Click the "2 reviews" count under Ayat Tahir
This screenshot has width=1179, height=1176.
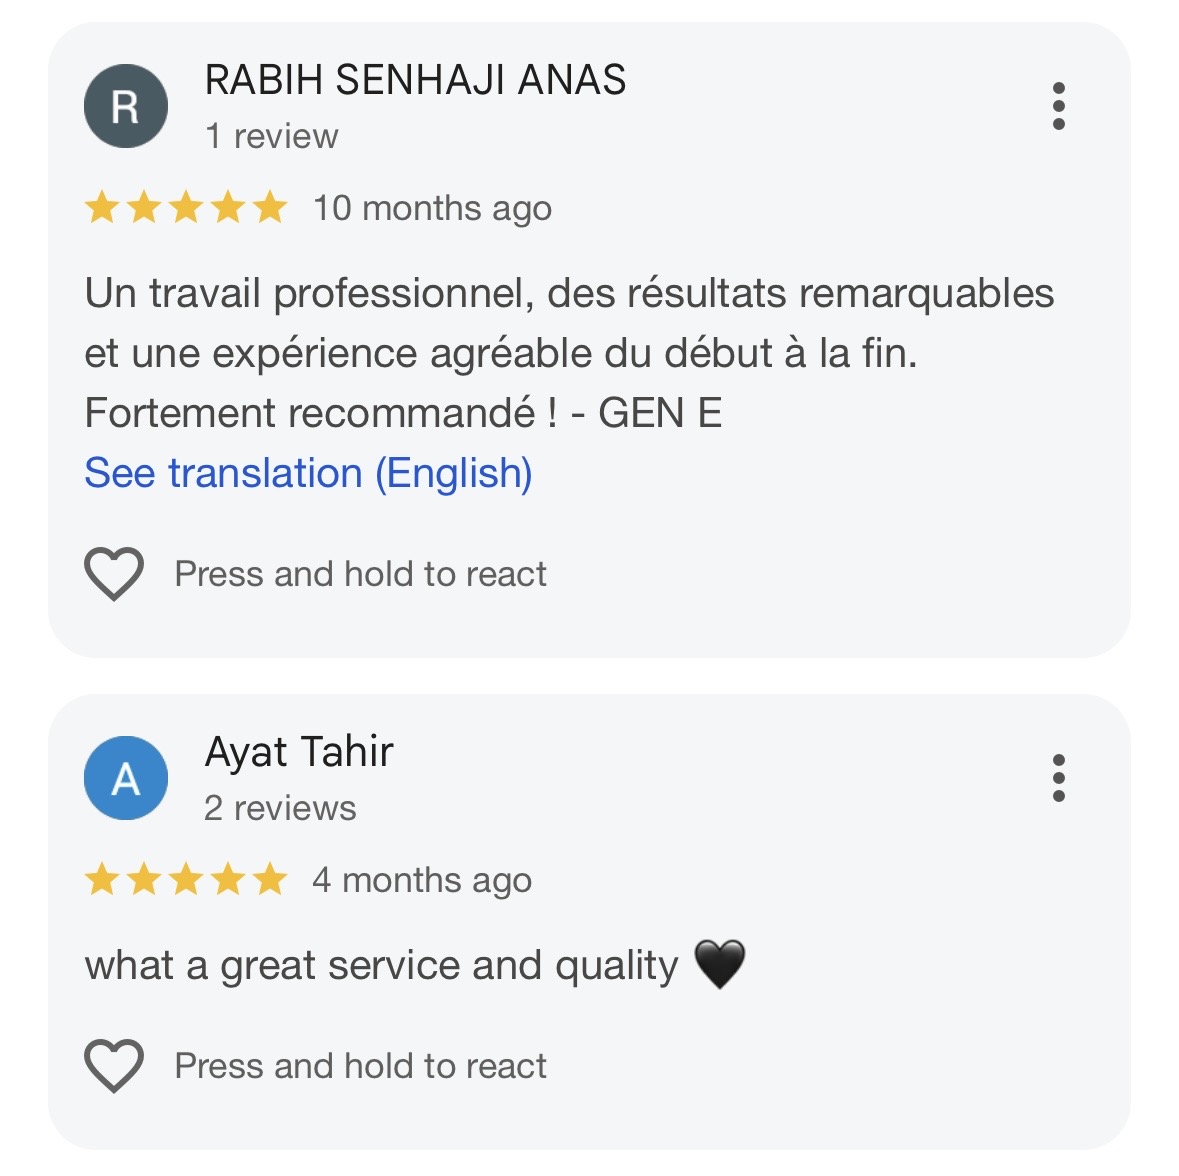point(280,808)
